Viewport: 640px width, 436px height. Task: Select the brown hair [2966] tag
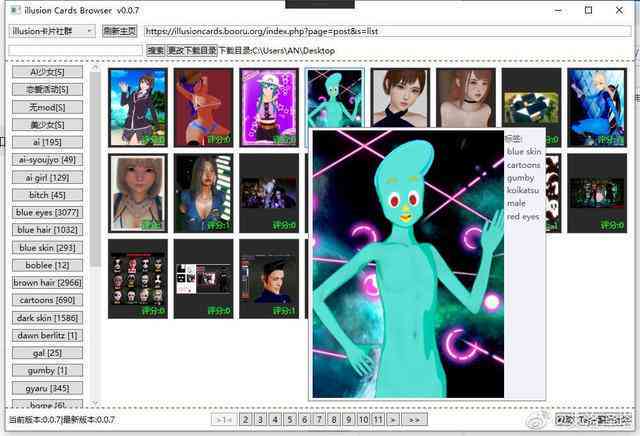tap(47, 283)
